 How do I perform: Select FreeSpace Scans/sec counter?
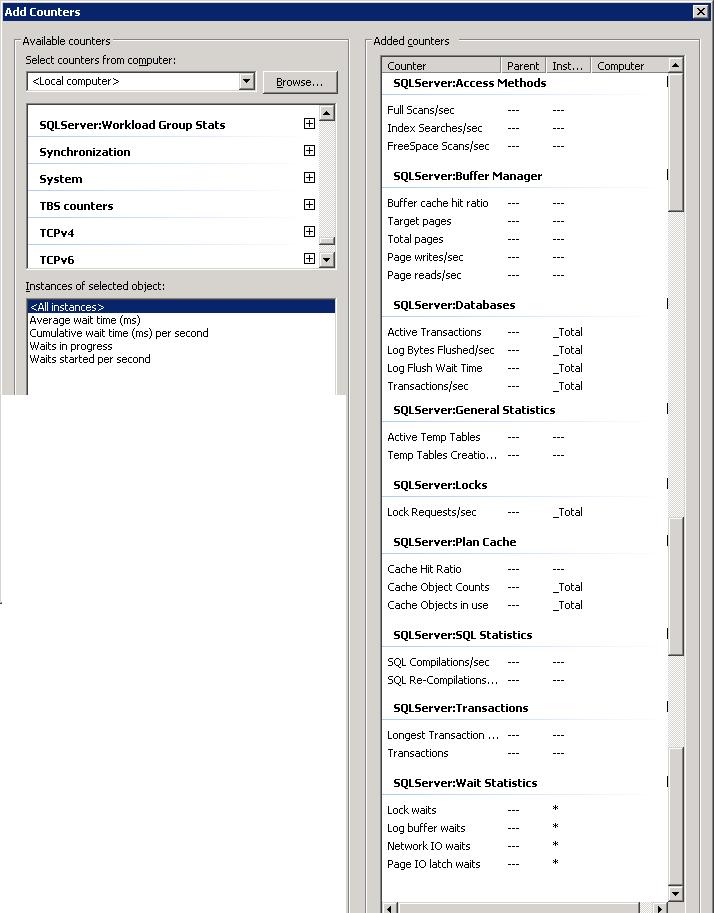(x=438, y=146)
